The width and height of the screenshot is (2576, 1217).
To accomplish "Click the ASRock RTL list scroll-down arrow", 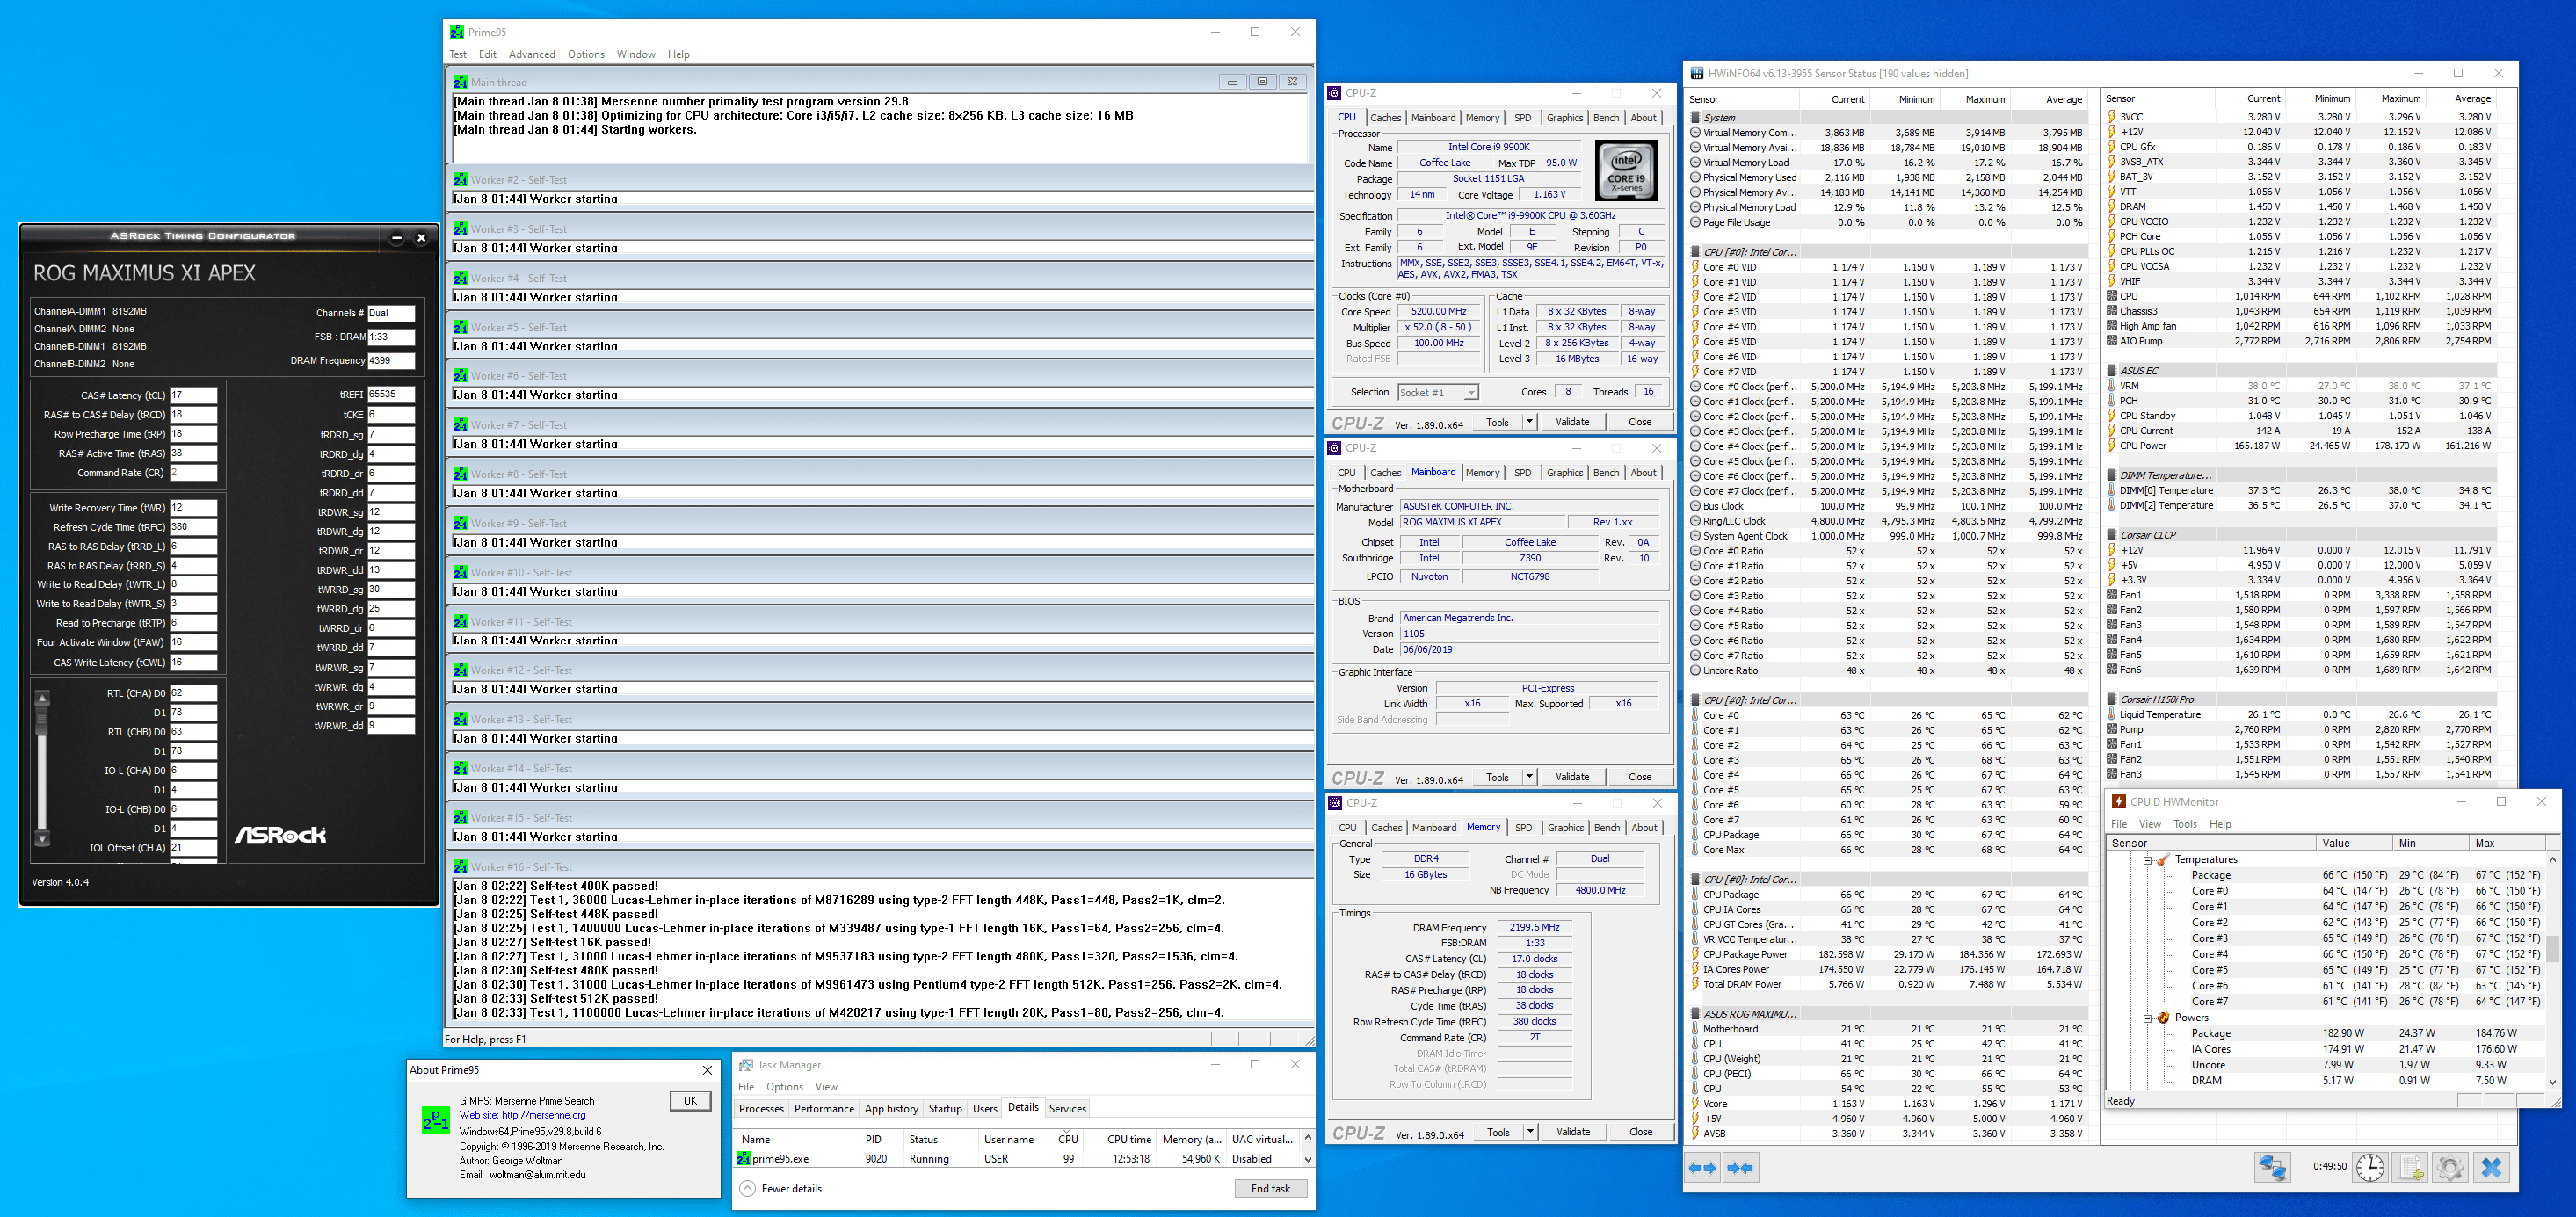I will tap(42, 839).
